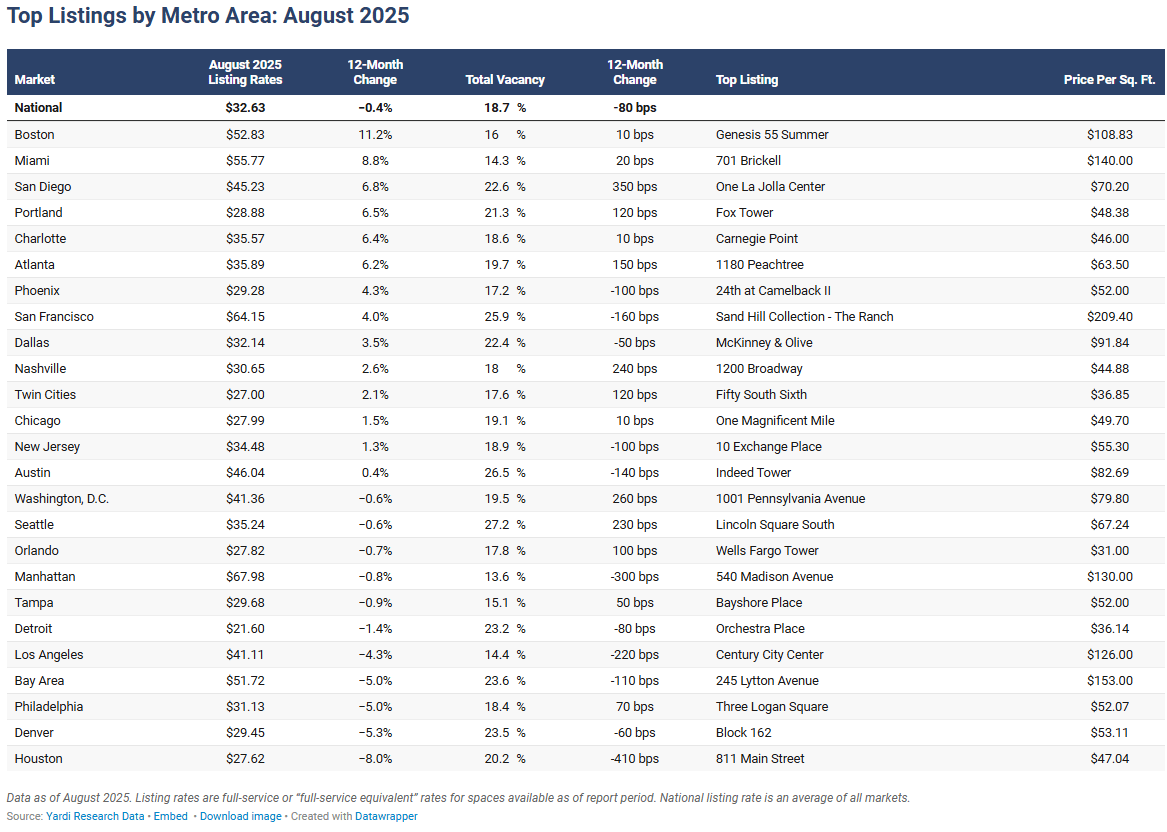Open the Yardi Research Data source link
The width and height of the screenshot is (1167, 832).
point(95,816)
